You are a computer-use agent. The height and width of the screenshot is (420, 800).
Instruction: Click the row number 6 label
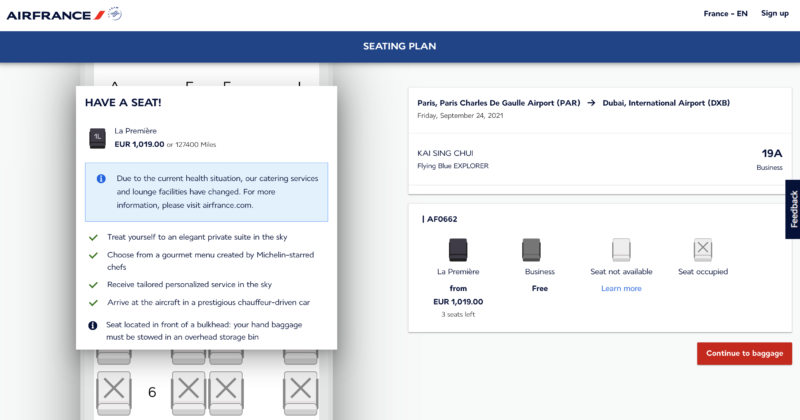click(152, 392)
